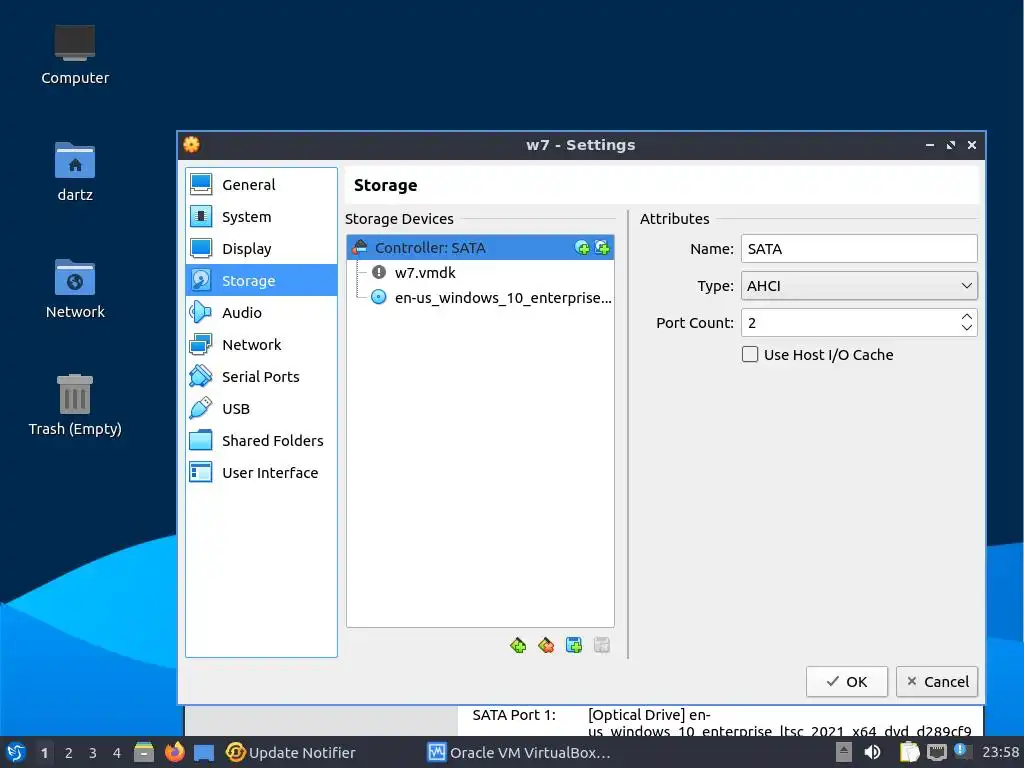This screenshot has height=768, width=1024.
Task: Open the User Interface settings category
Action: click(261, 473)
